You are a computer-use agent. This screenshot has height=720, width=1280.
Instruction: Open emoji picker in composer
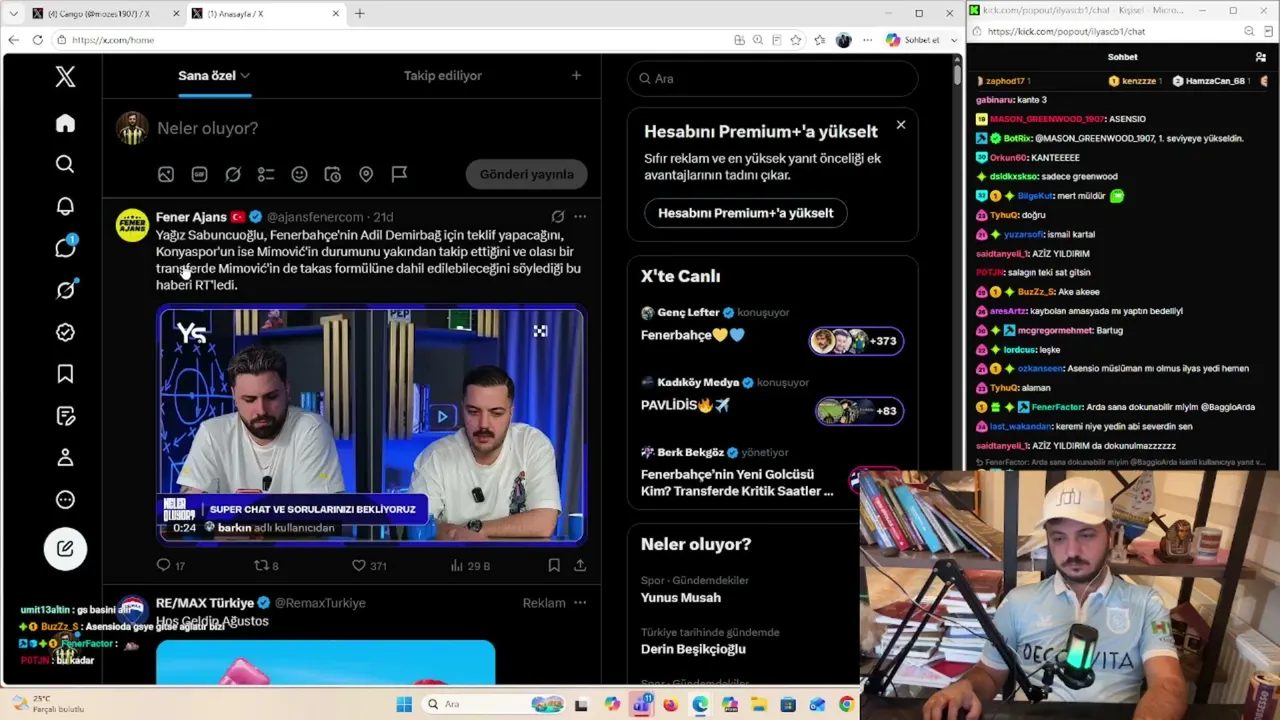point(299,174)
